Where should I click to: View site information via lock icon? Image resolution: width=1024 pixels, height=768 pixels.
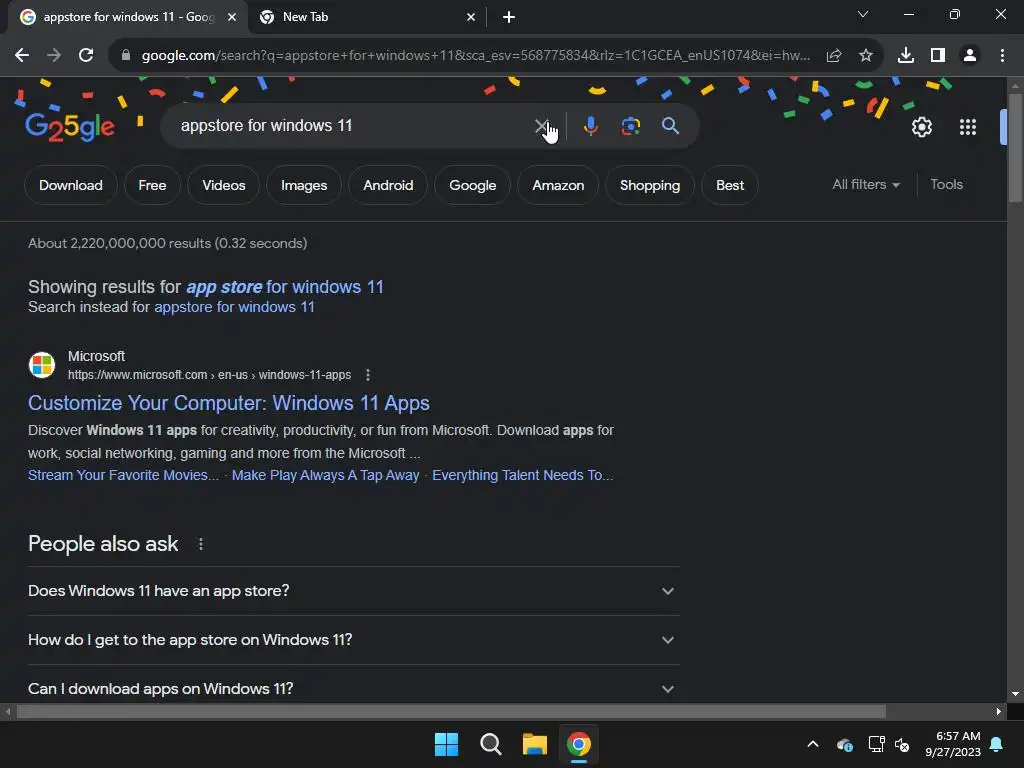click(x=125, y=56)
